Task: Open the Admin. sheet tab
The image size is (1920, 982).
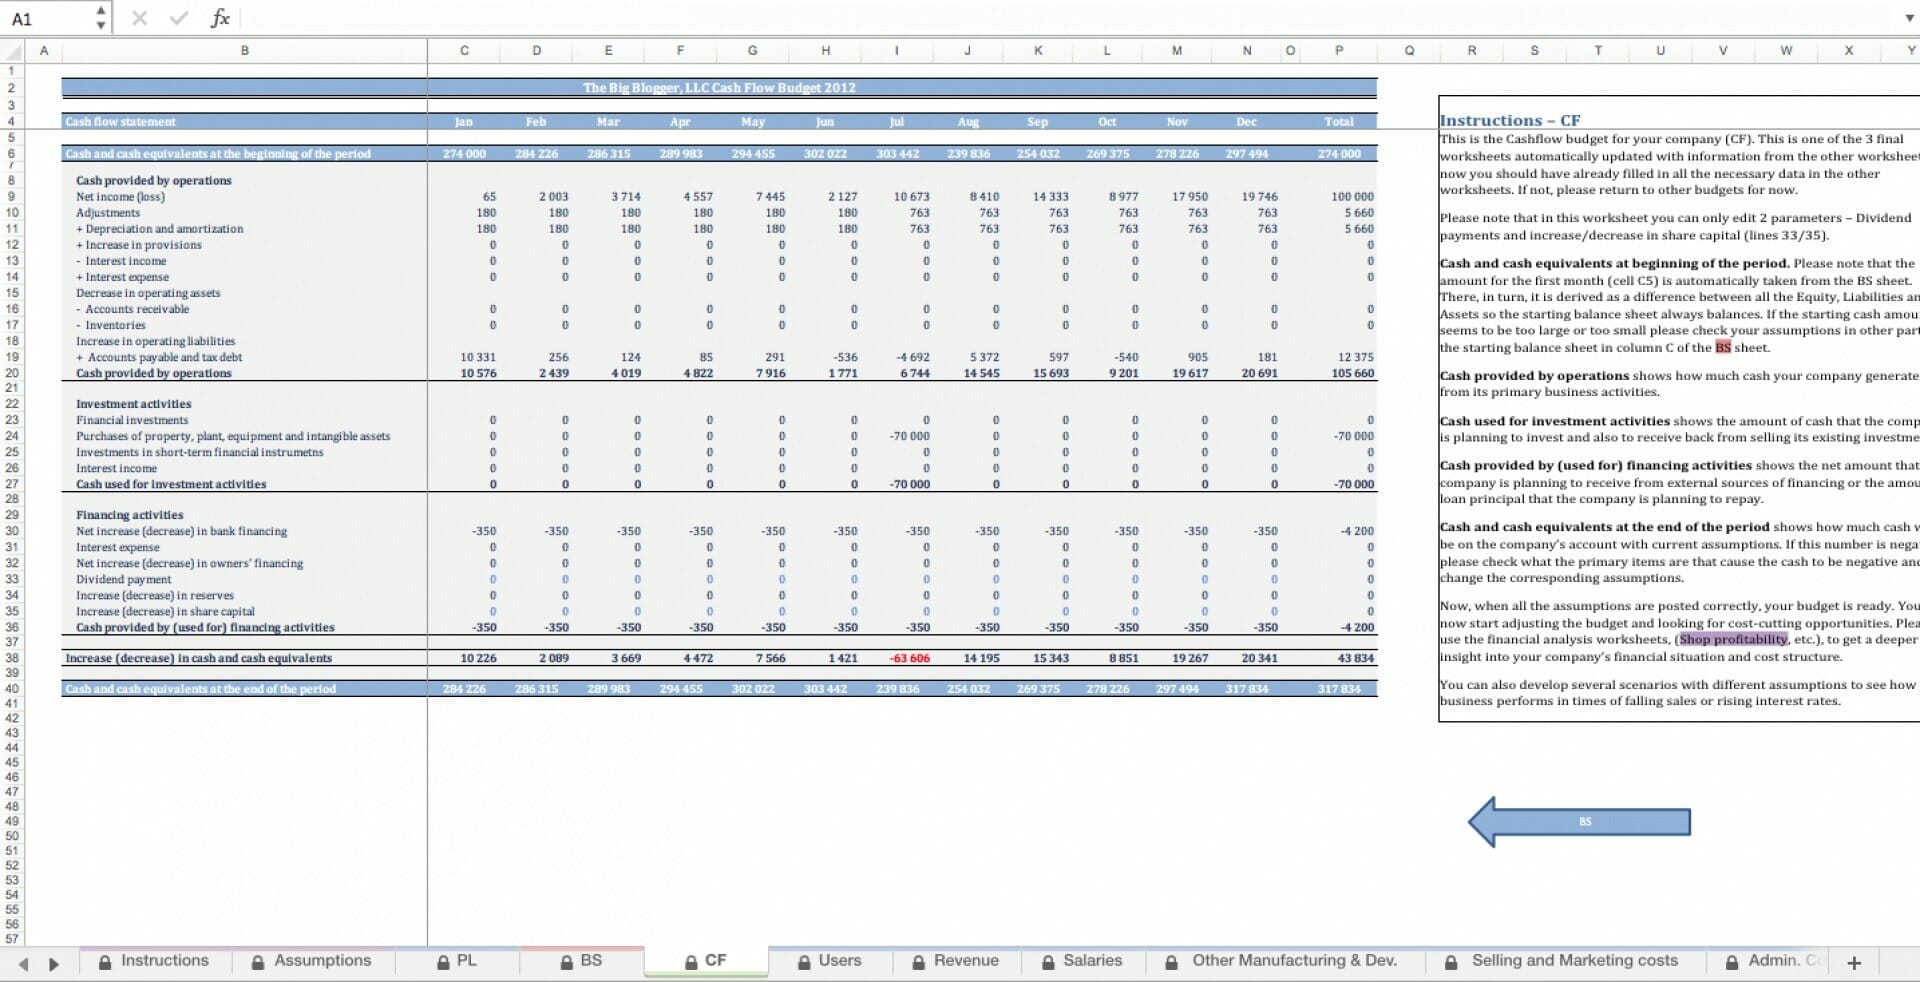Action: 1770,960
